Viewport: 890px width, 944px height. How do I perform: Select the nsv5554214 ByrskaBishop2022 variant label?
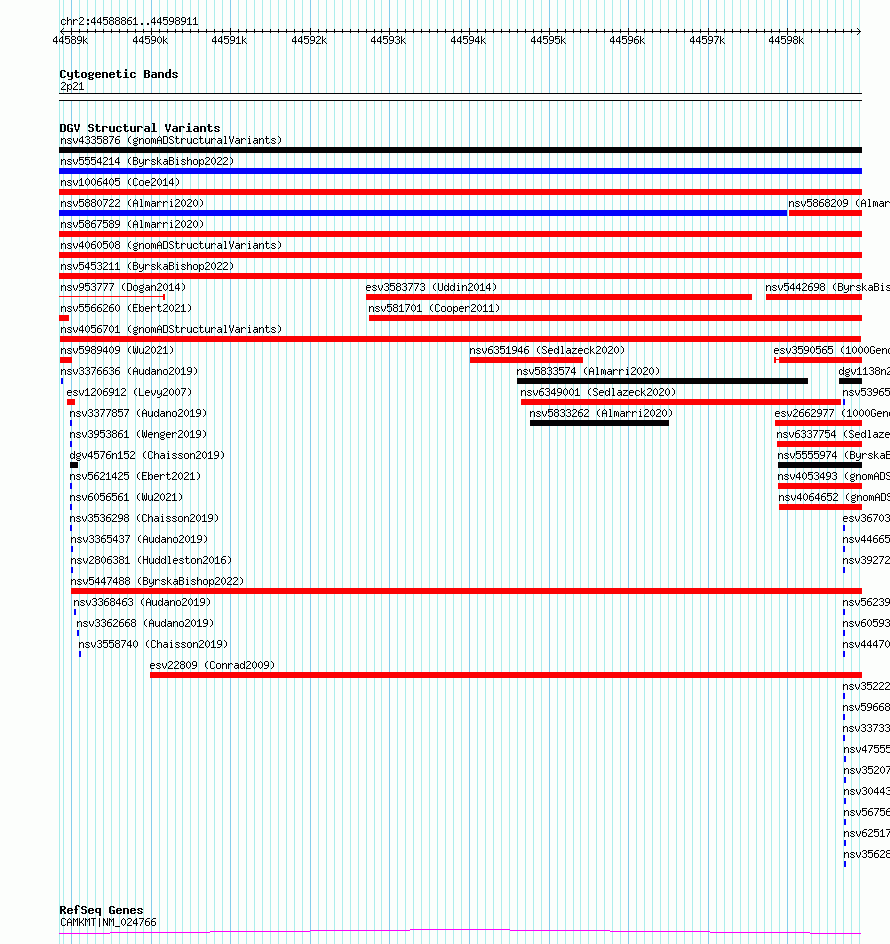[x=147, y=161]
